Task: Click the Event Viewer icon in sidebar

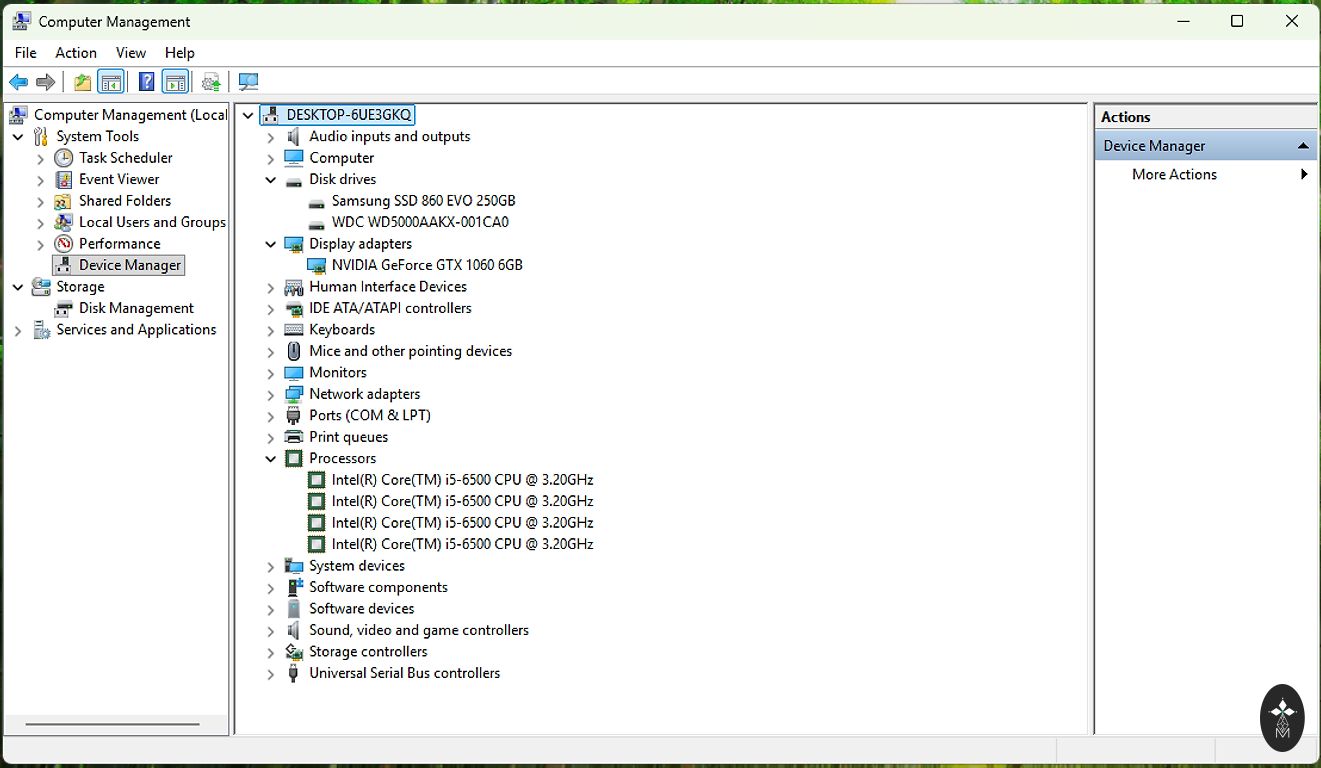Action: coord(63,179)
